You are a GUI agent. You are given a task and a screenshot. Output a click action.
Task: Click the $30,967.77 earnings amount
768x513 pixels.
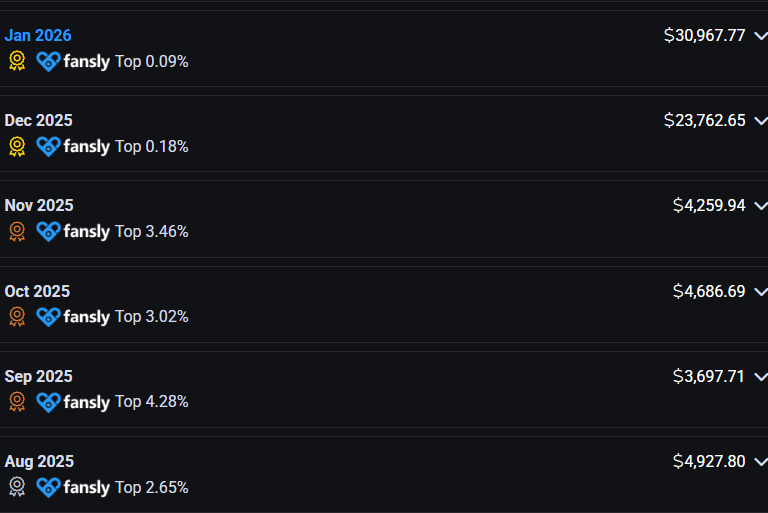pos(705,35)
